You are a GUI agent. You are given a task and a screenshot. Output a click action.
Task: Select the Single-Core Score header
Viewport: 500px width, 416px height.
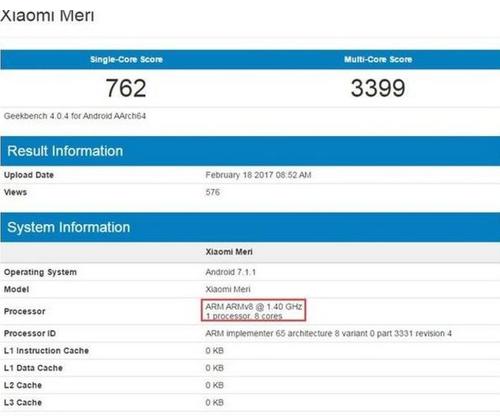(126, 59)
